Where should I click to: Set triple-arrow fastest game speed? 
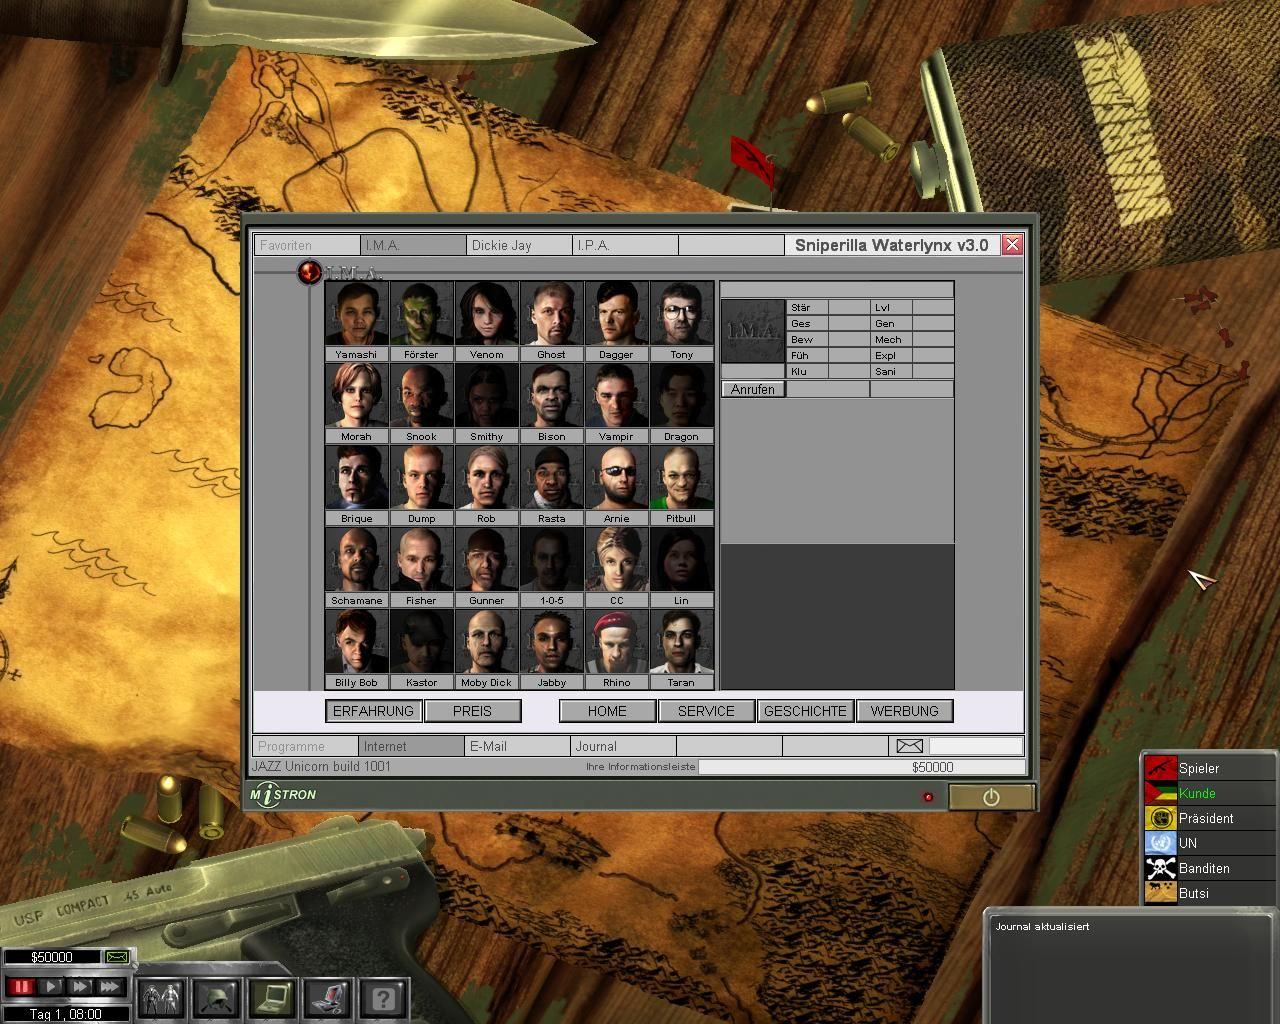click(x=110, y=987)
